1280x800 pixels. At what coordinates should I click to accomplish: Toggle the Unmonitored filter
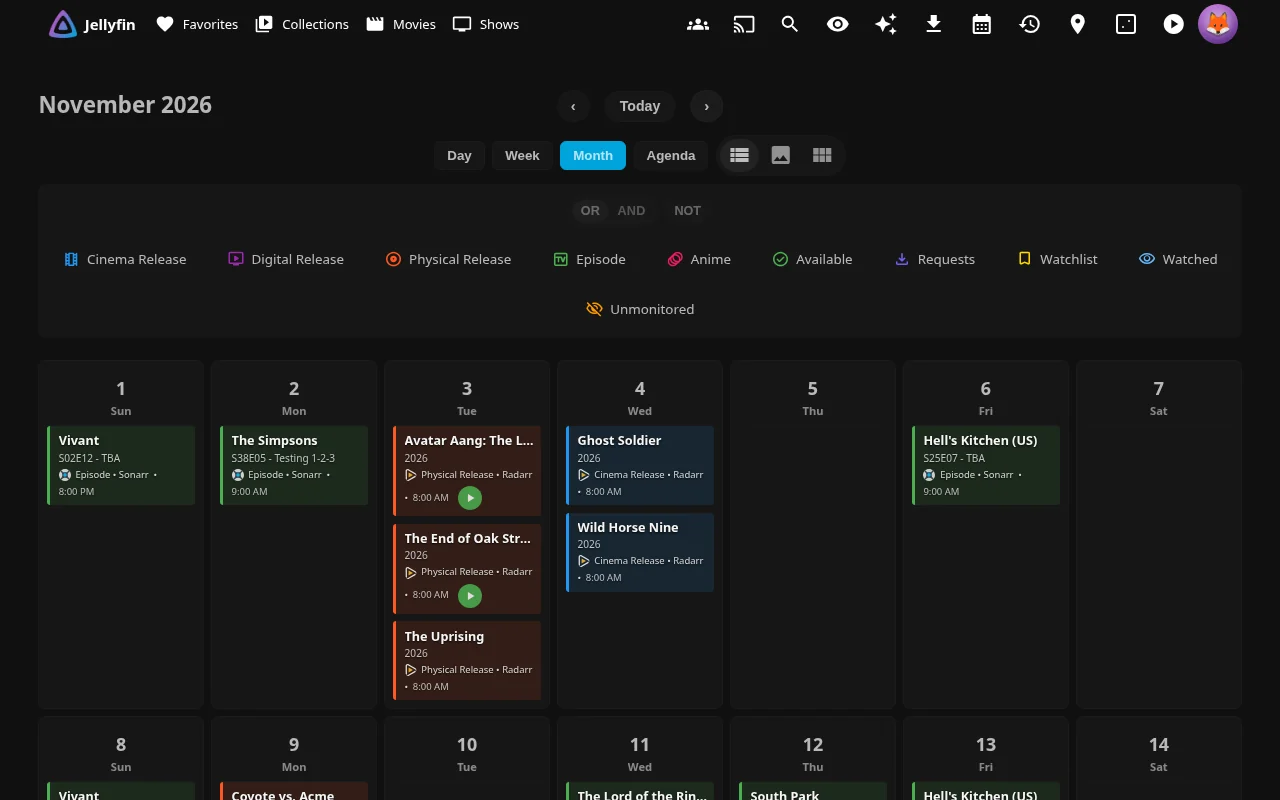(x=640, y=309)
